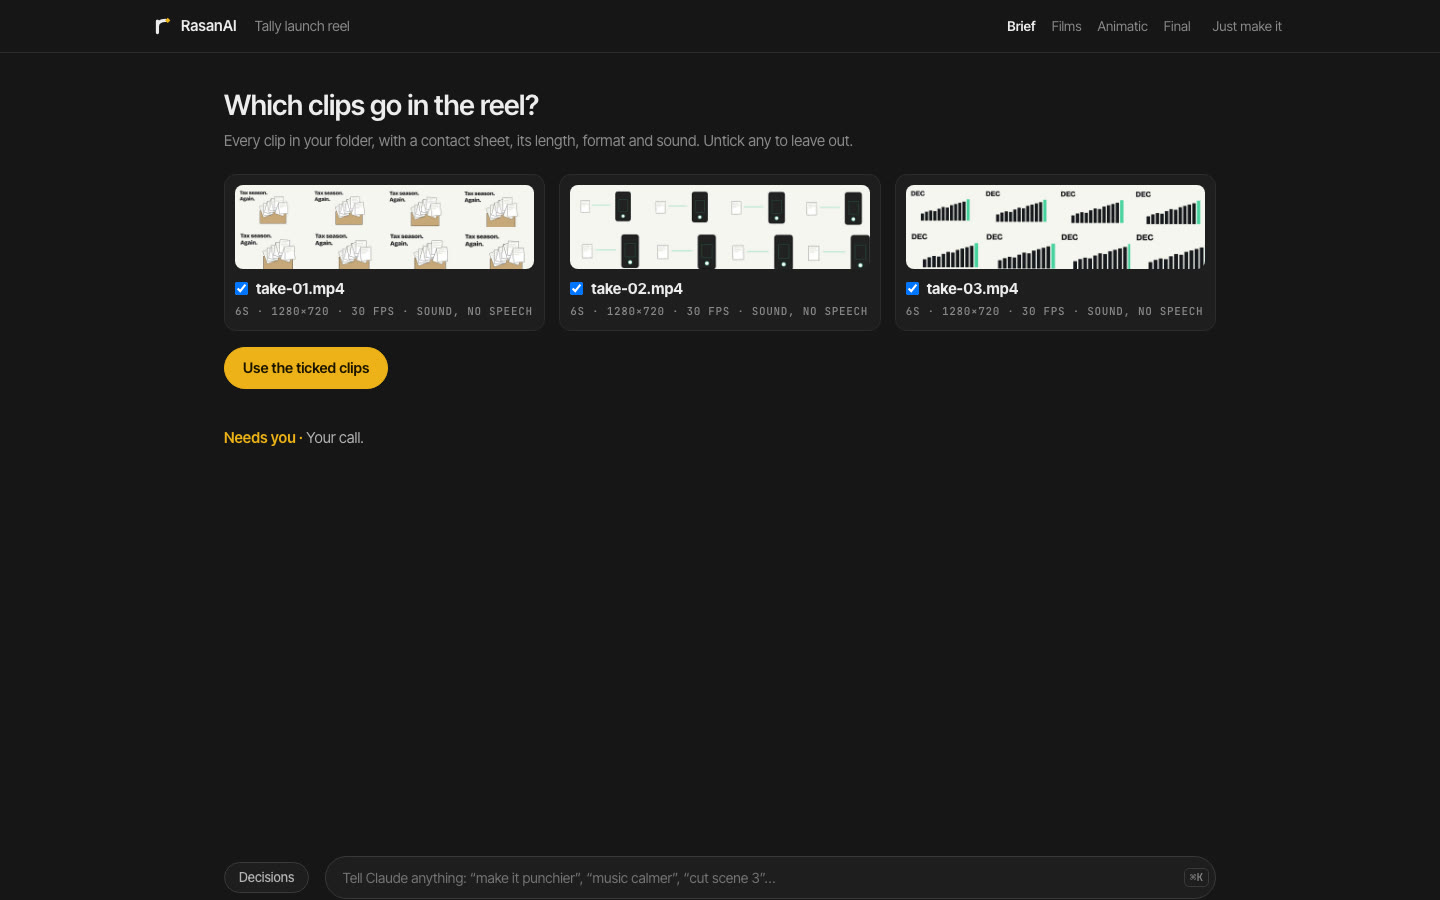Open the Brief tab
This screenshot has width=1440, height=900.
click(x=1021, y=26)
